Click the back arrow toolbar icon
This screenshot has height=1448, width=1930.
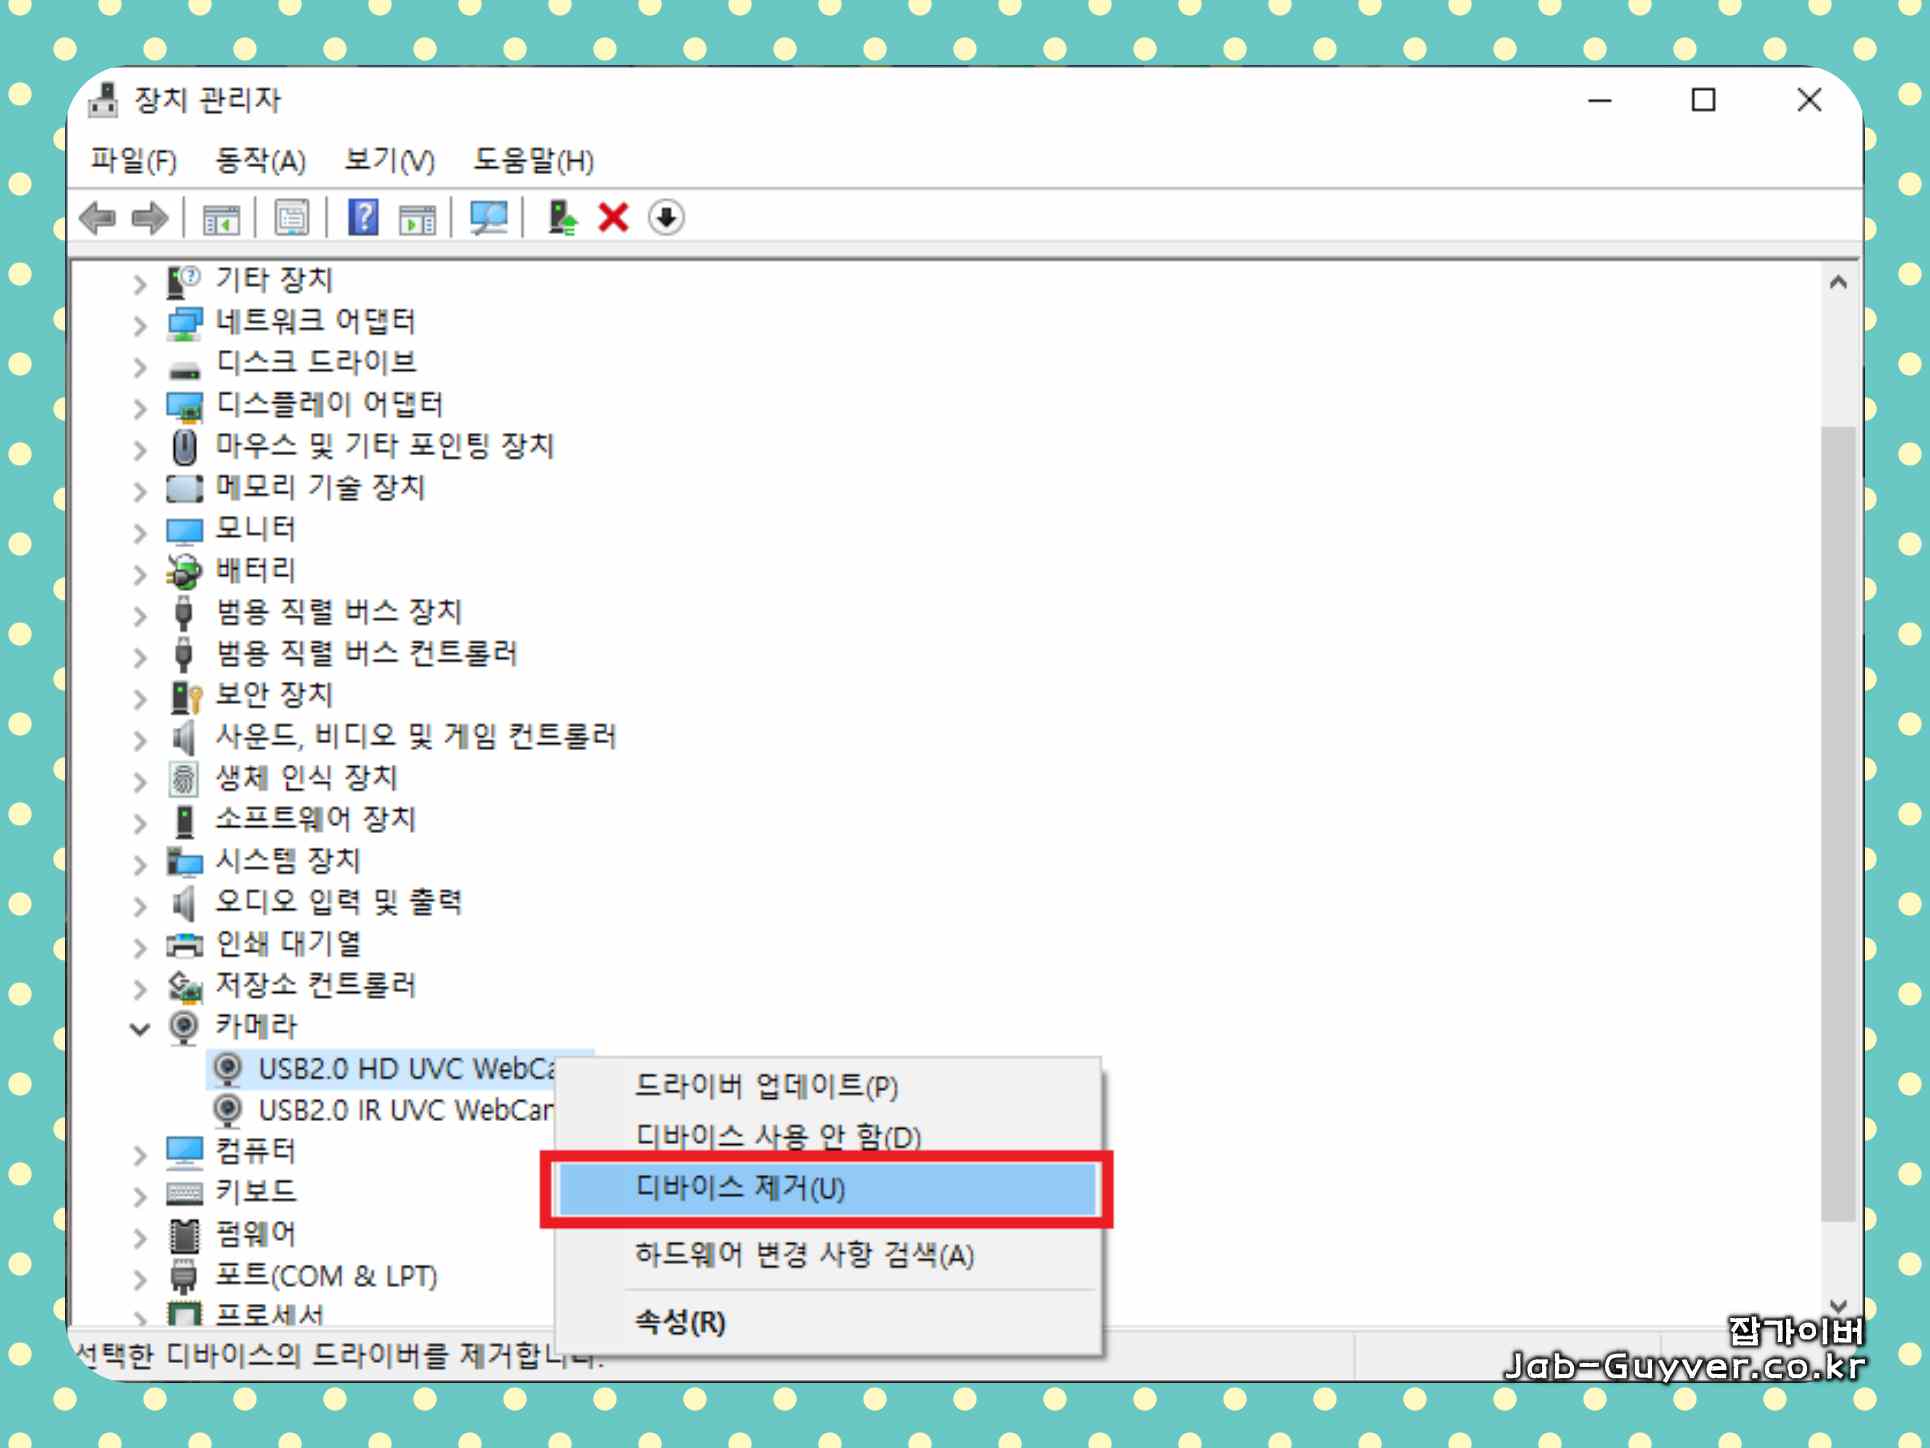98,217
